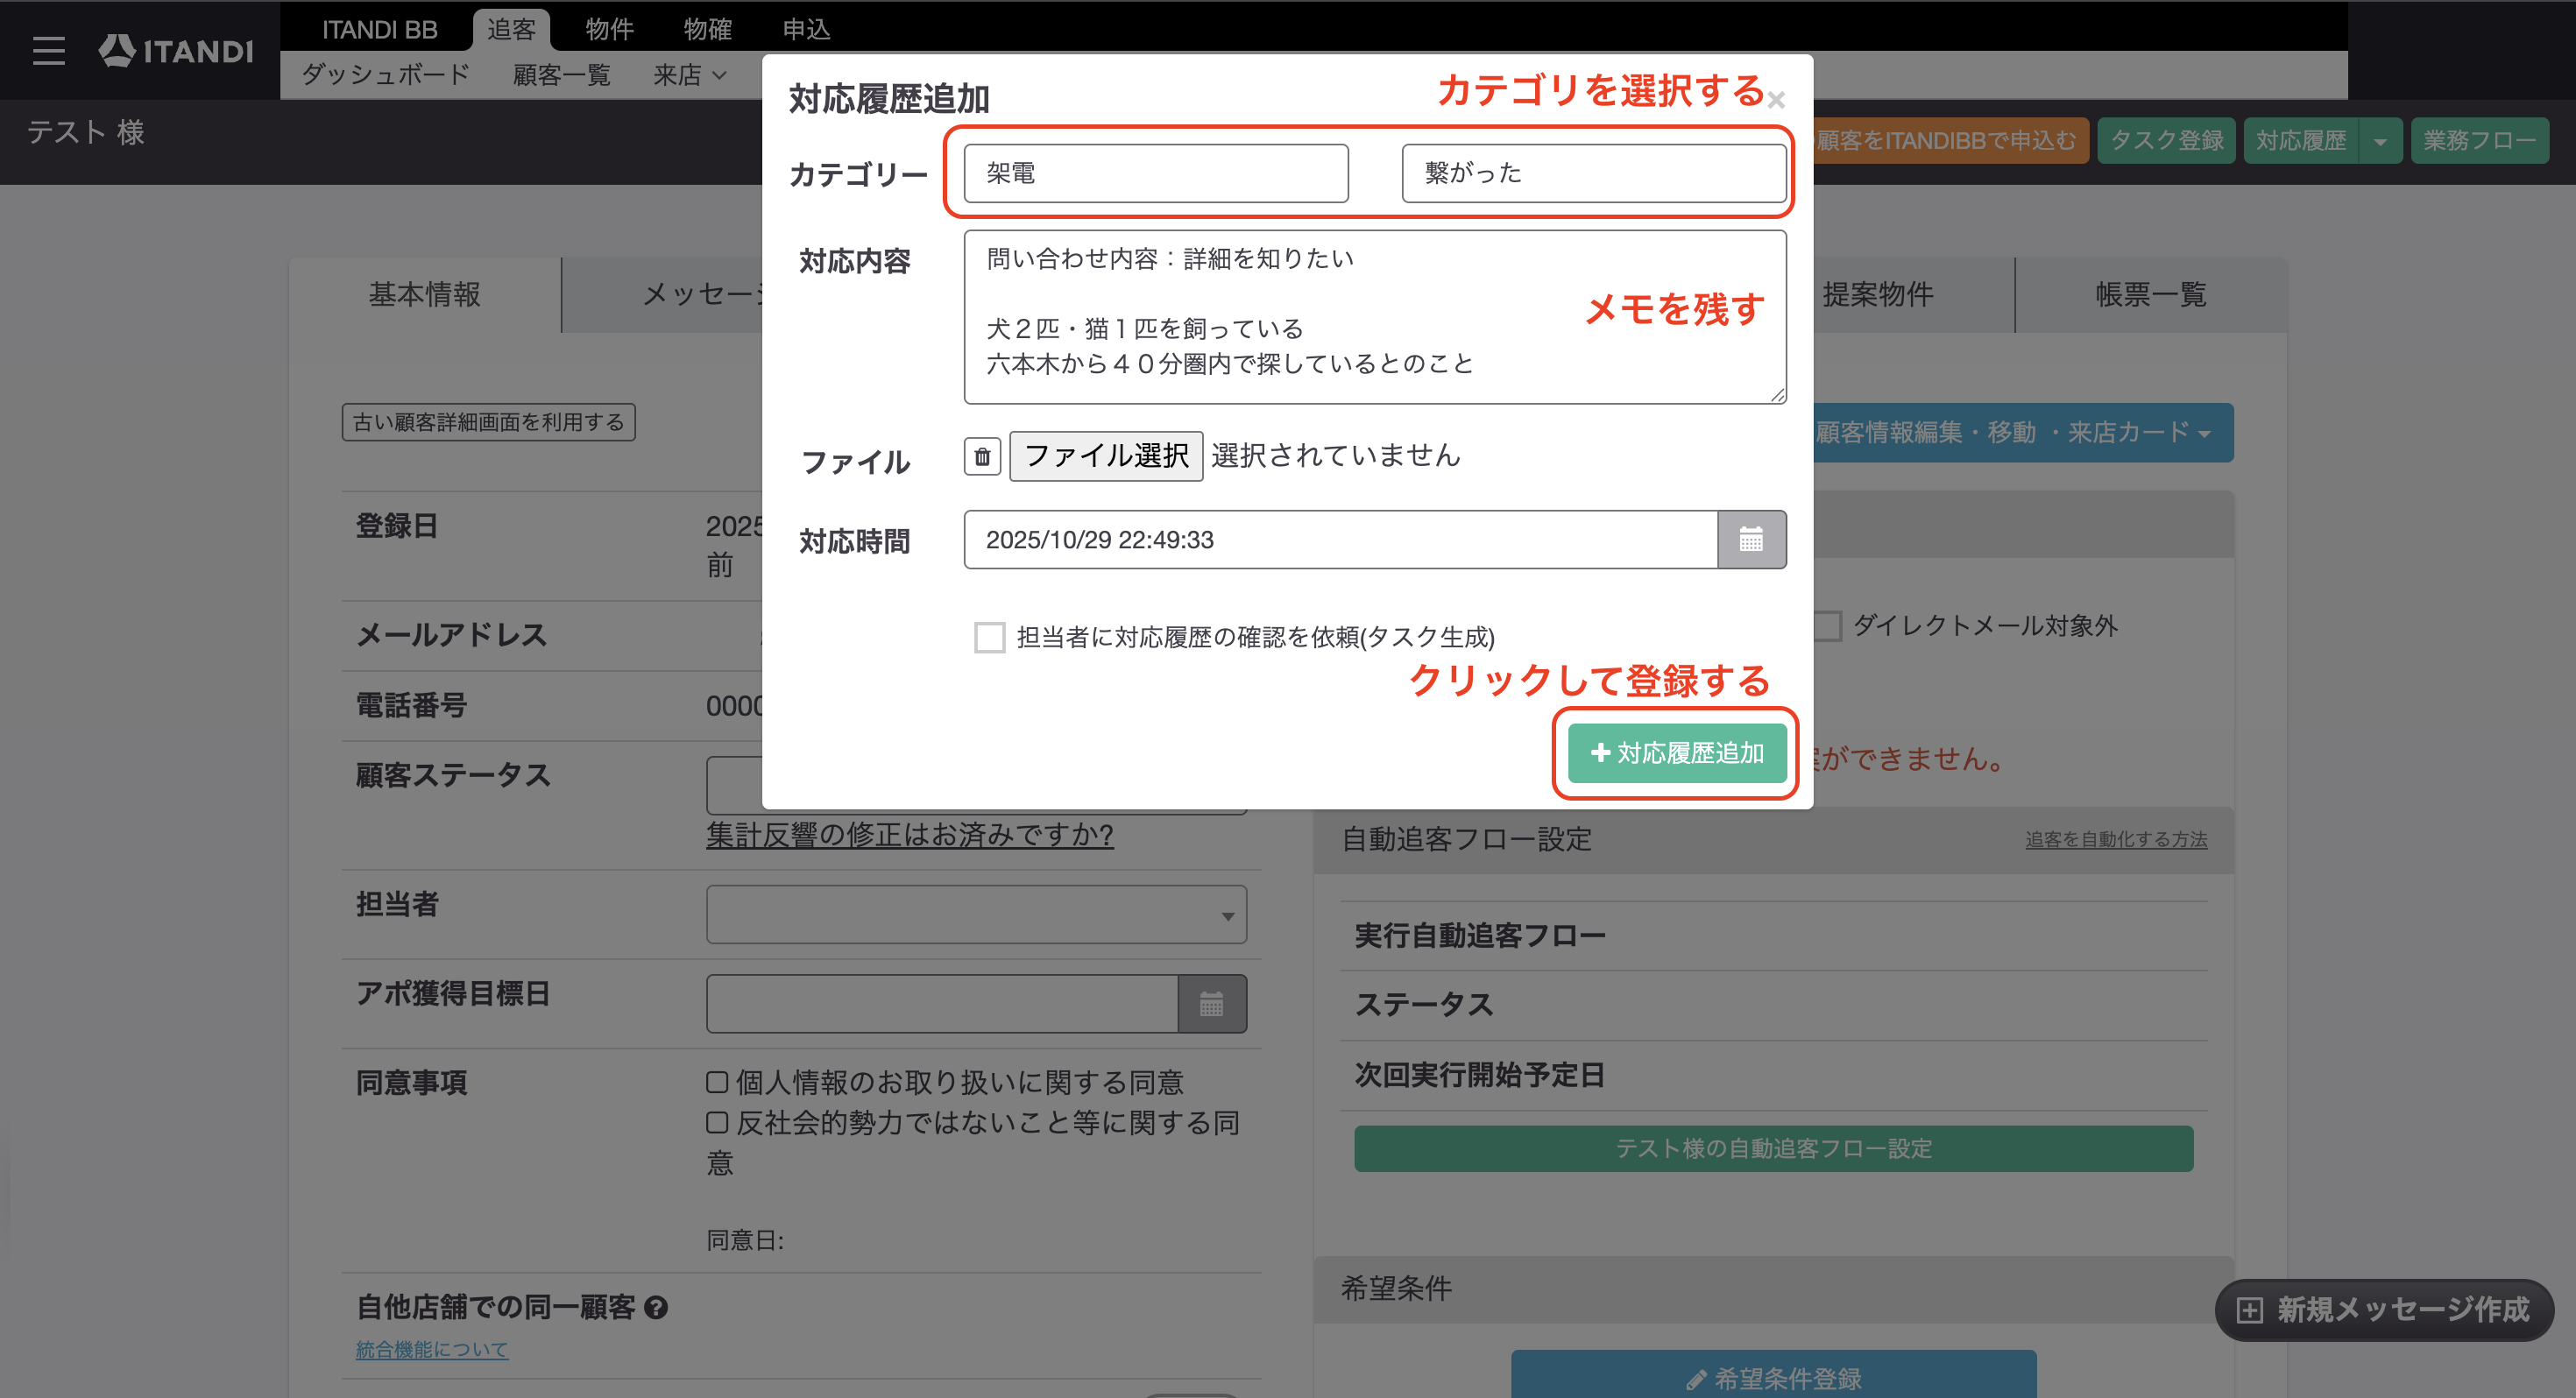
Task: Click 古い顧客詳細画面を利用する button
Action: pyautogui.click(x=488, y=422)
